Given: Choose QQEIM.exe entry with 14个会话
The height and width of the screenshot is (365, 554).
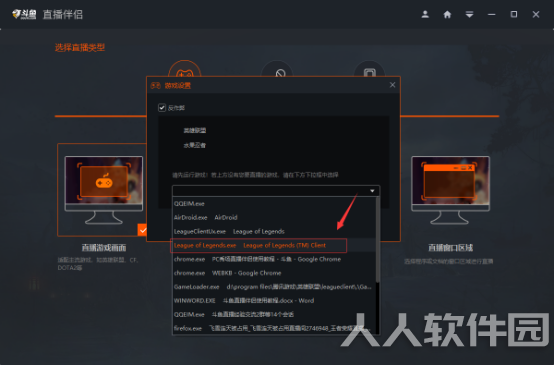Looking at the screenshot, I should click(274, 314).
